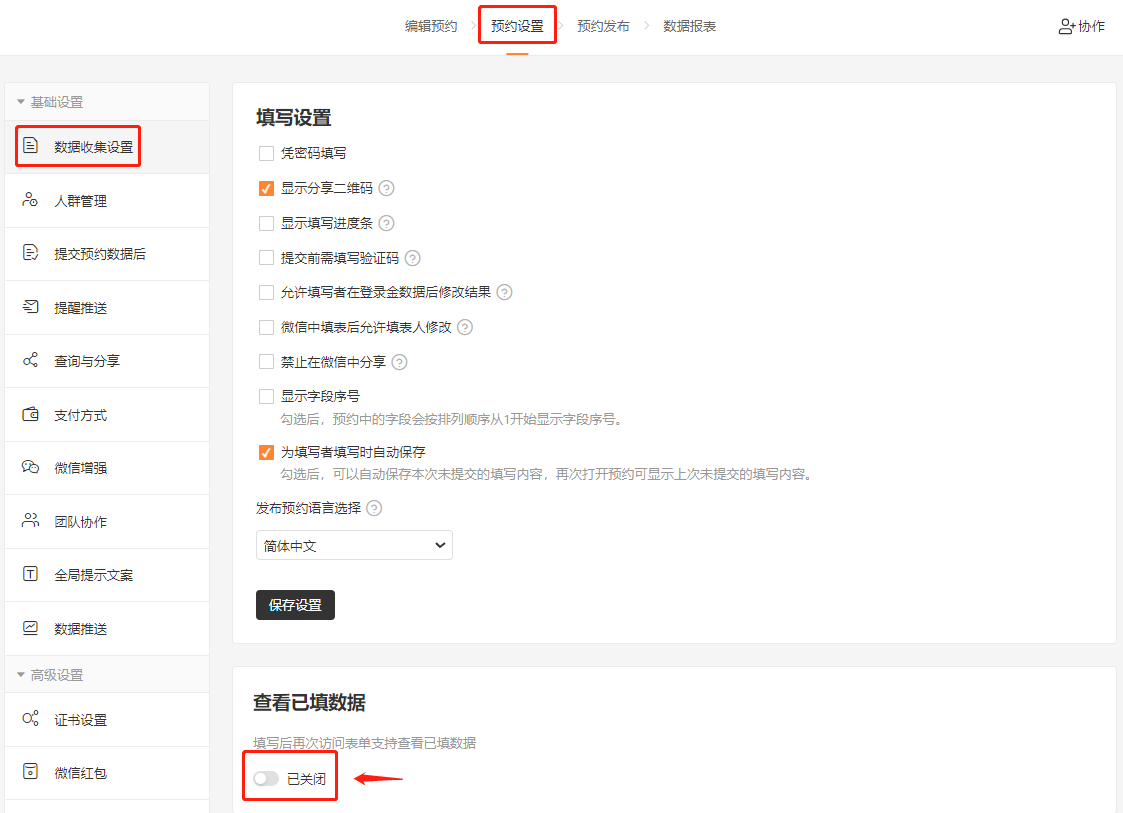This screenshot has height=813, width=1123.
Task: Click help icon beside 发布预约语言选择
Action: click(374, 509)
